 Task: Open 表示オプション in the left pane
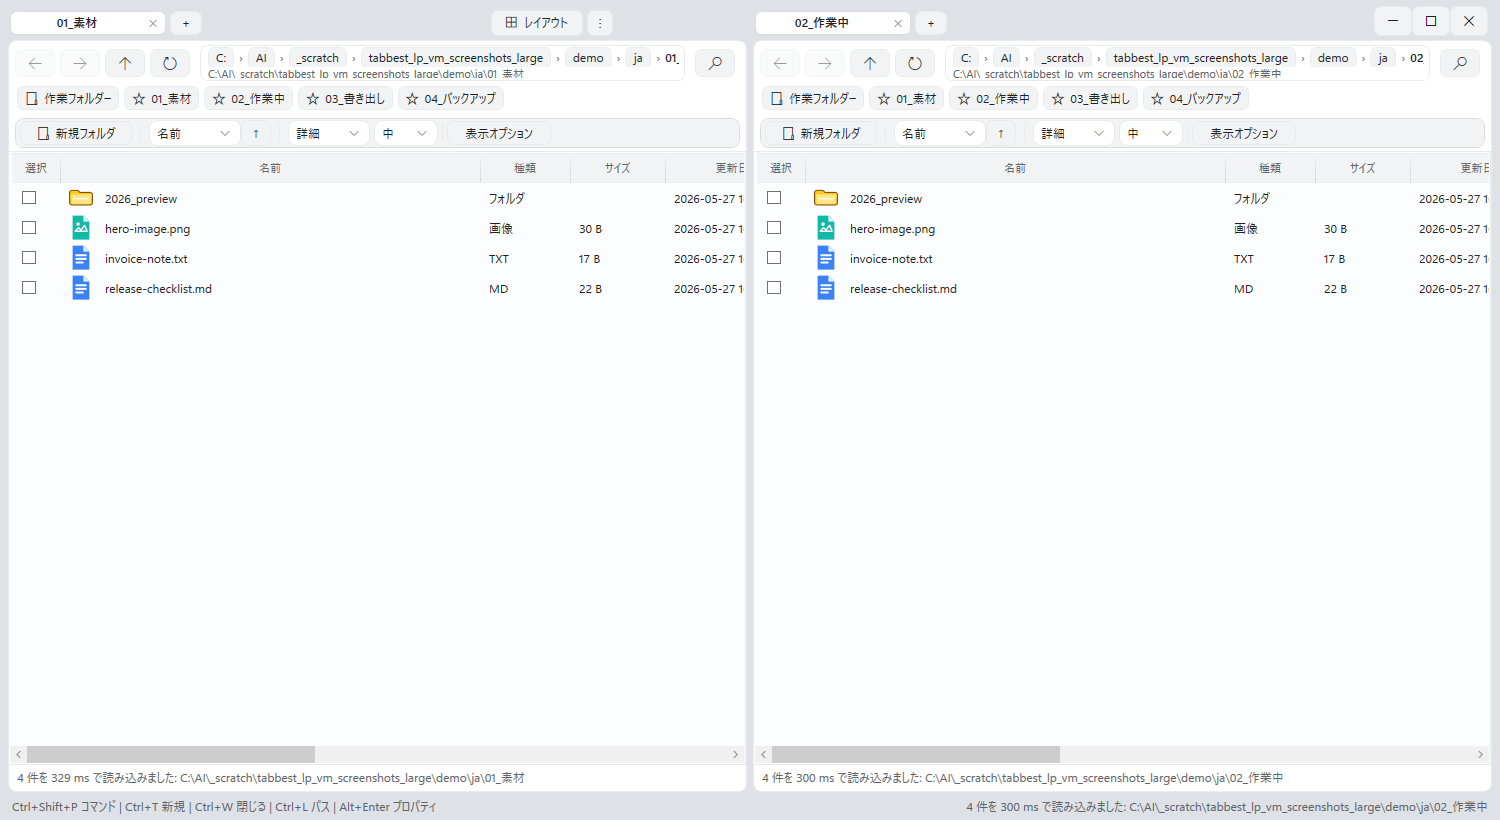pyautogui.click(x=499, y=133)
